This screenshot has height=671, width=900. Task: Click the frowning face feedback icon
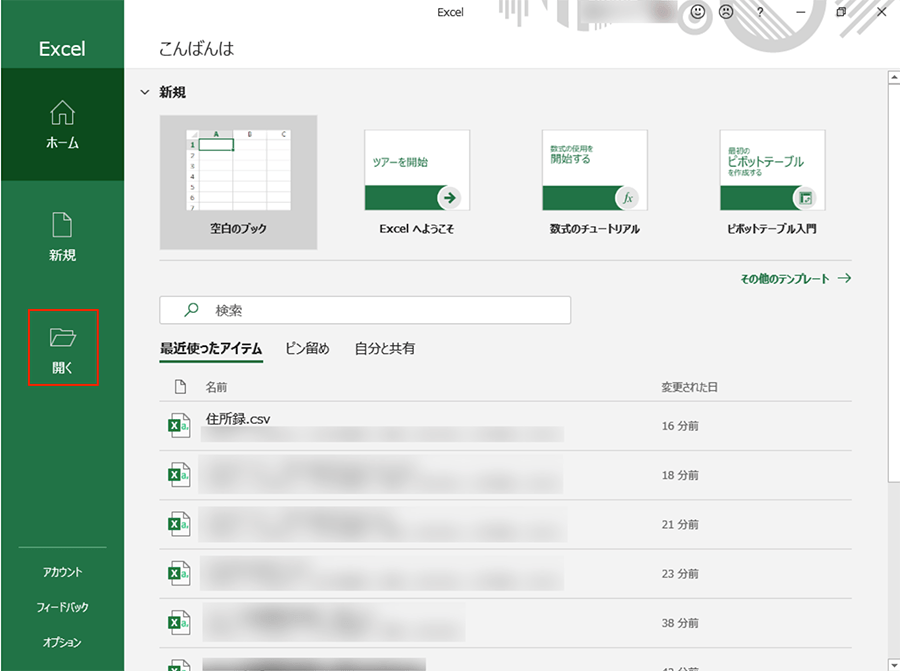coord(726,11)
